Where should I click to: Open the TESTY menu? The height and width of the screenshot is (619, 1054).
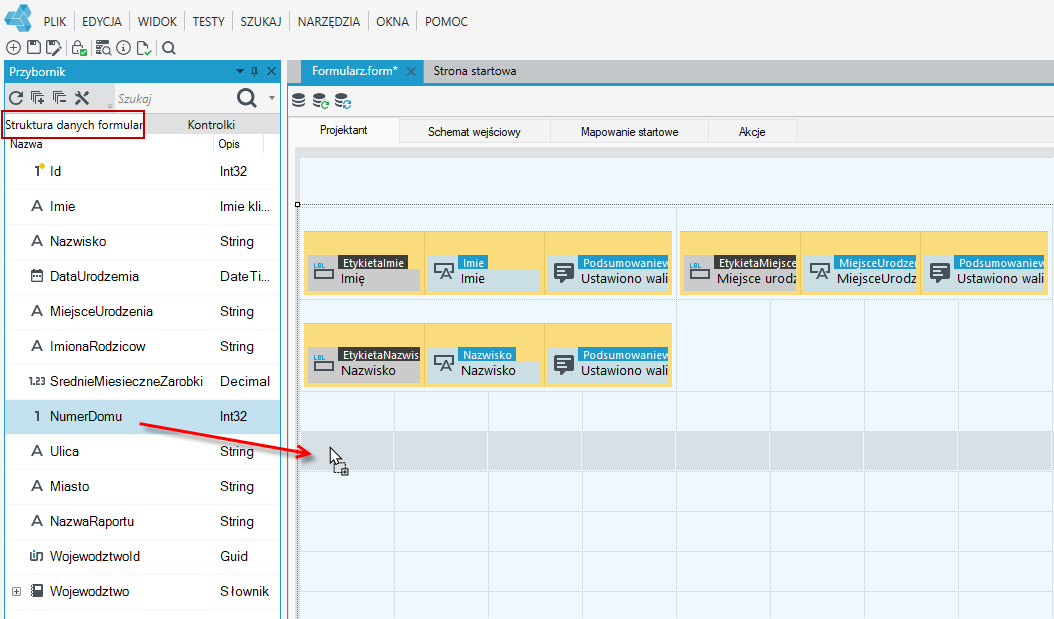tap(208, 22)
